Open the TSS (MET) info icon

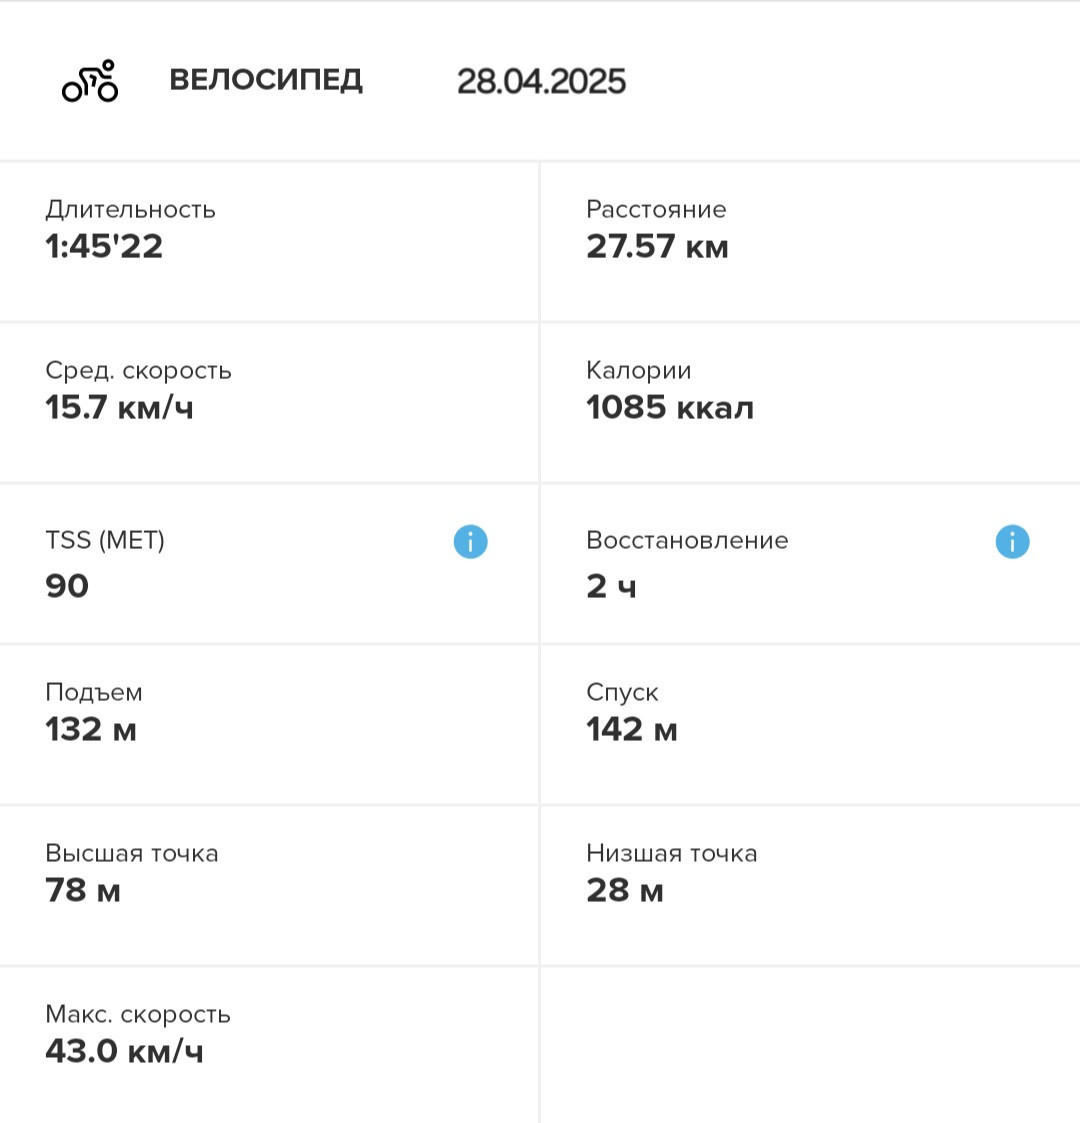click(x=471, y=541)
